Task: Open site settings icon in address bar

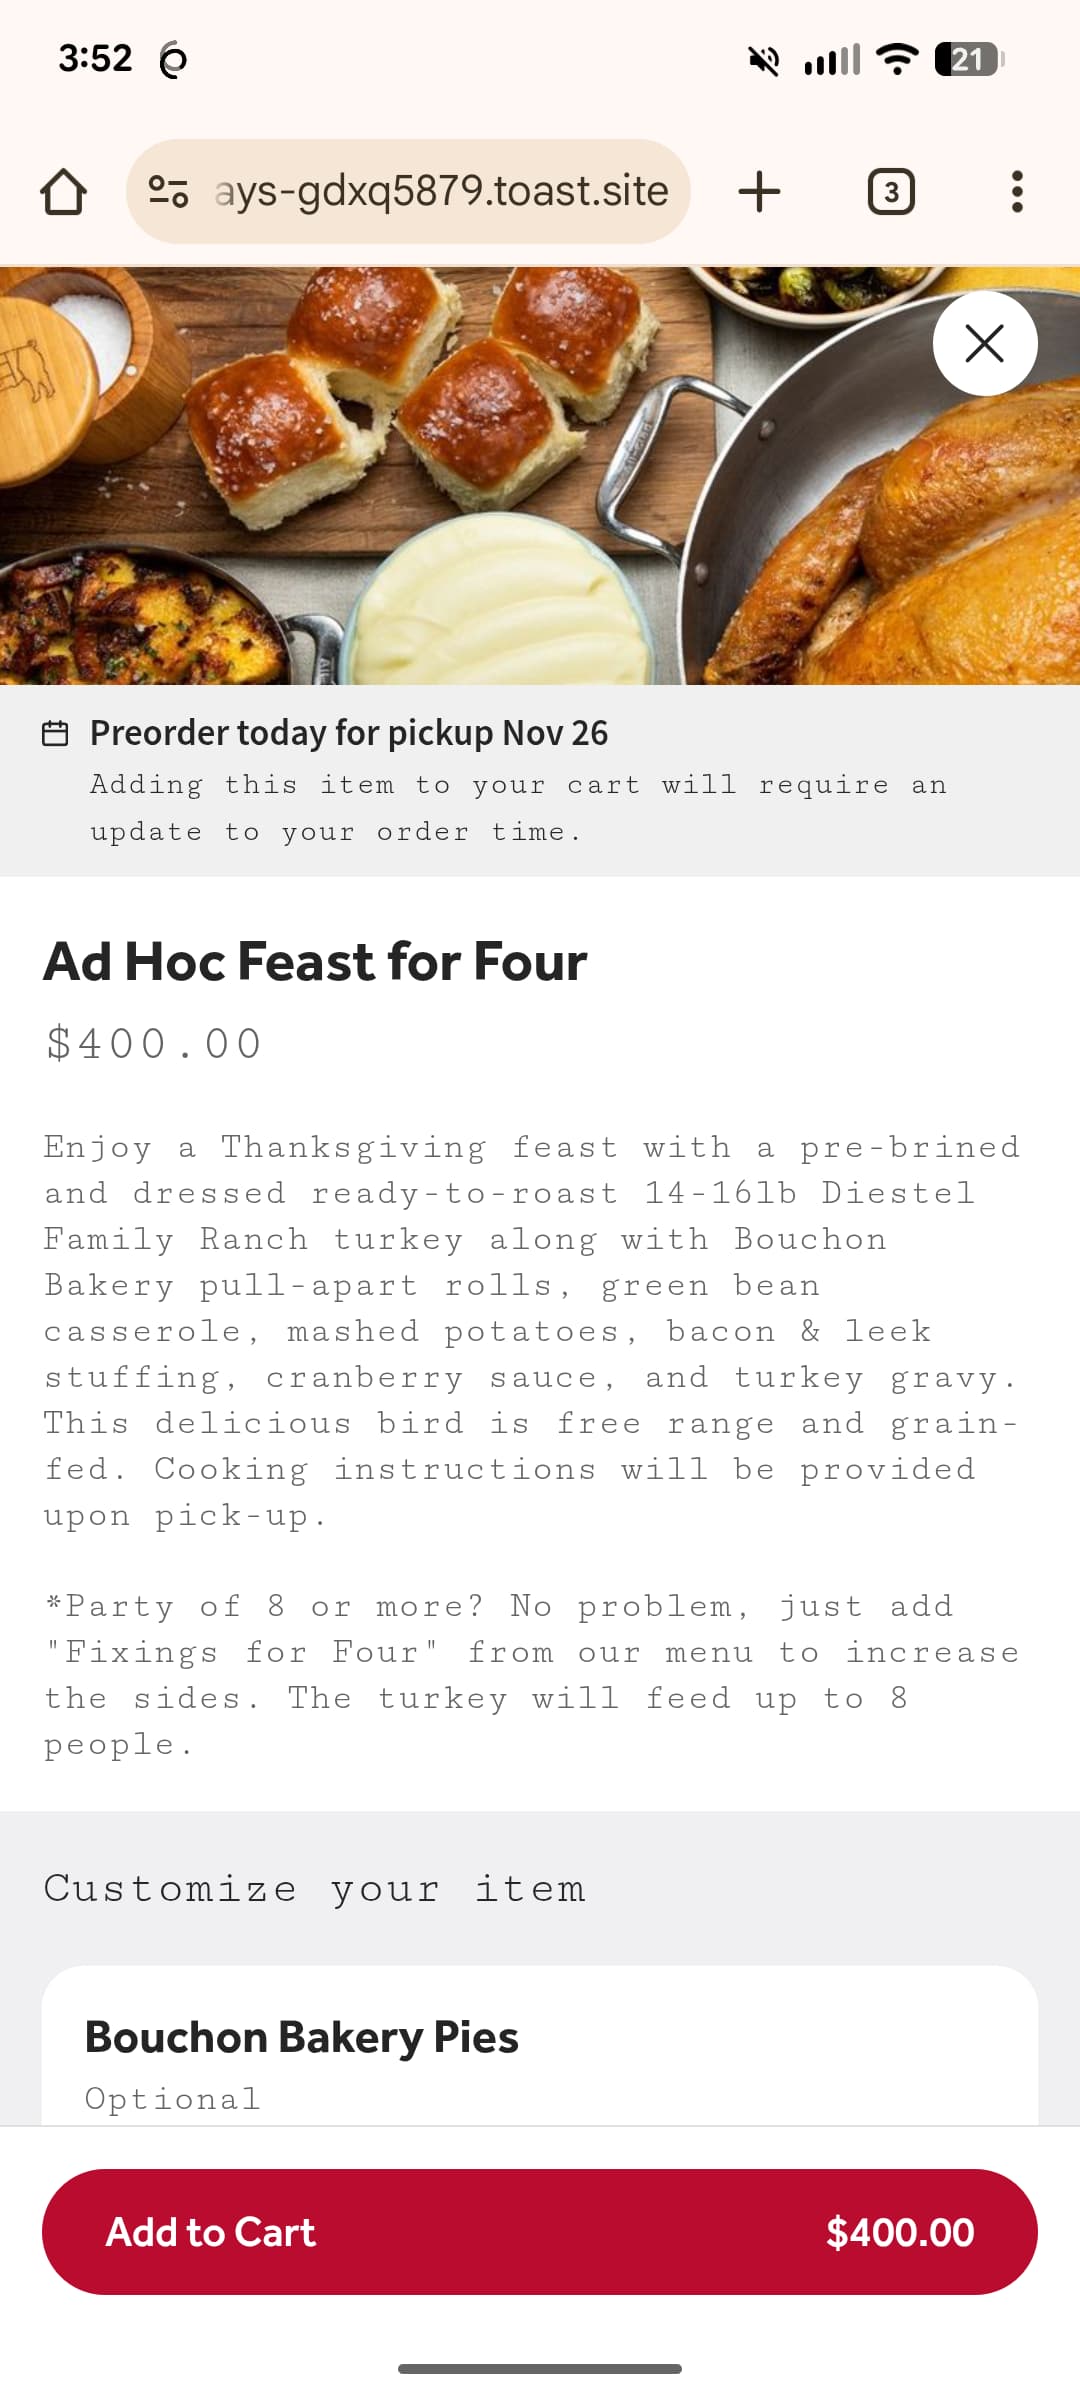Action: [168, 191]
